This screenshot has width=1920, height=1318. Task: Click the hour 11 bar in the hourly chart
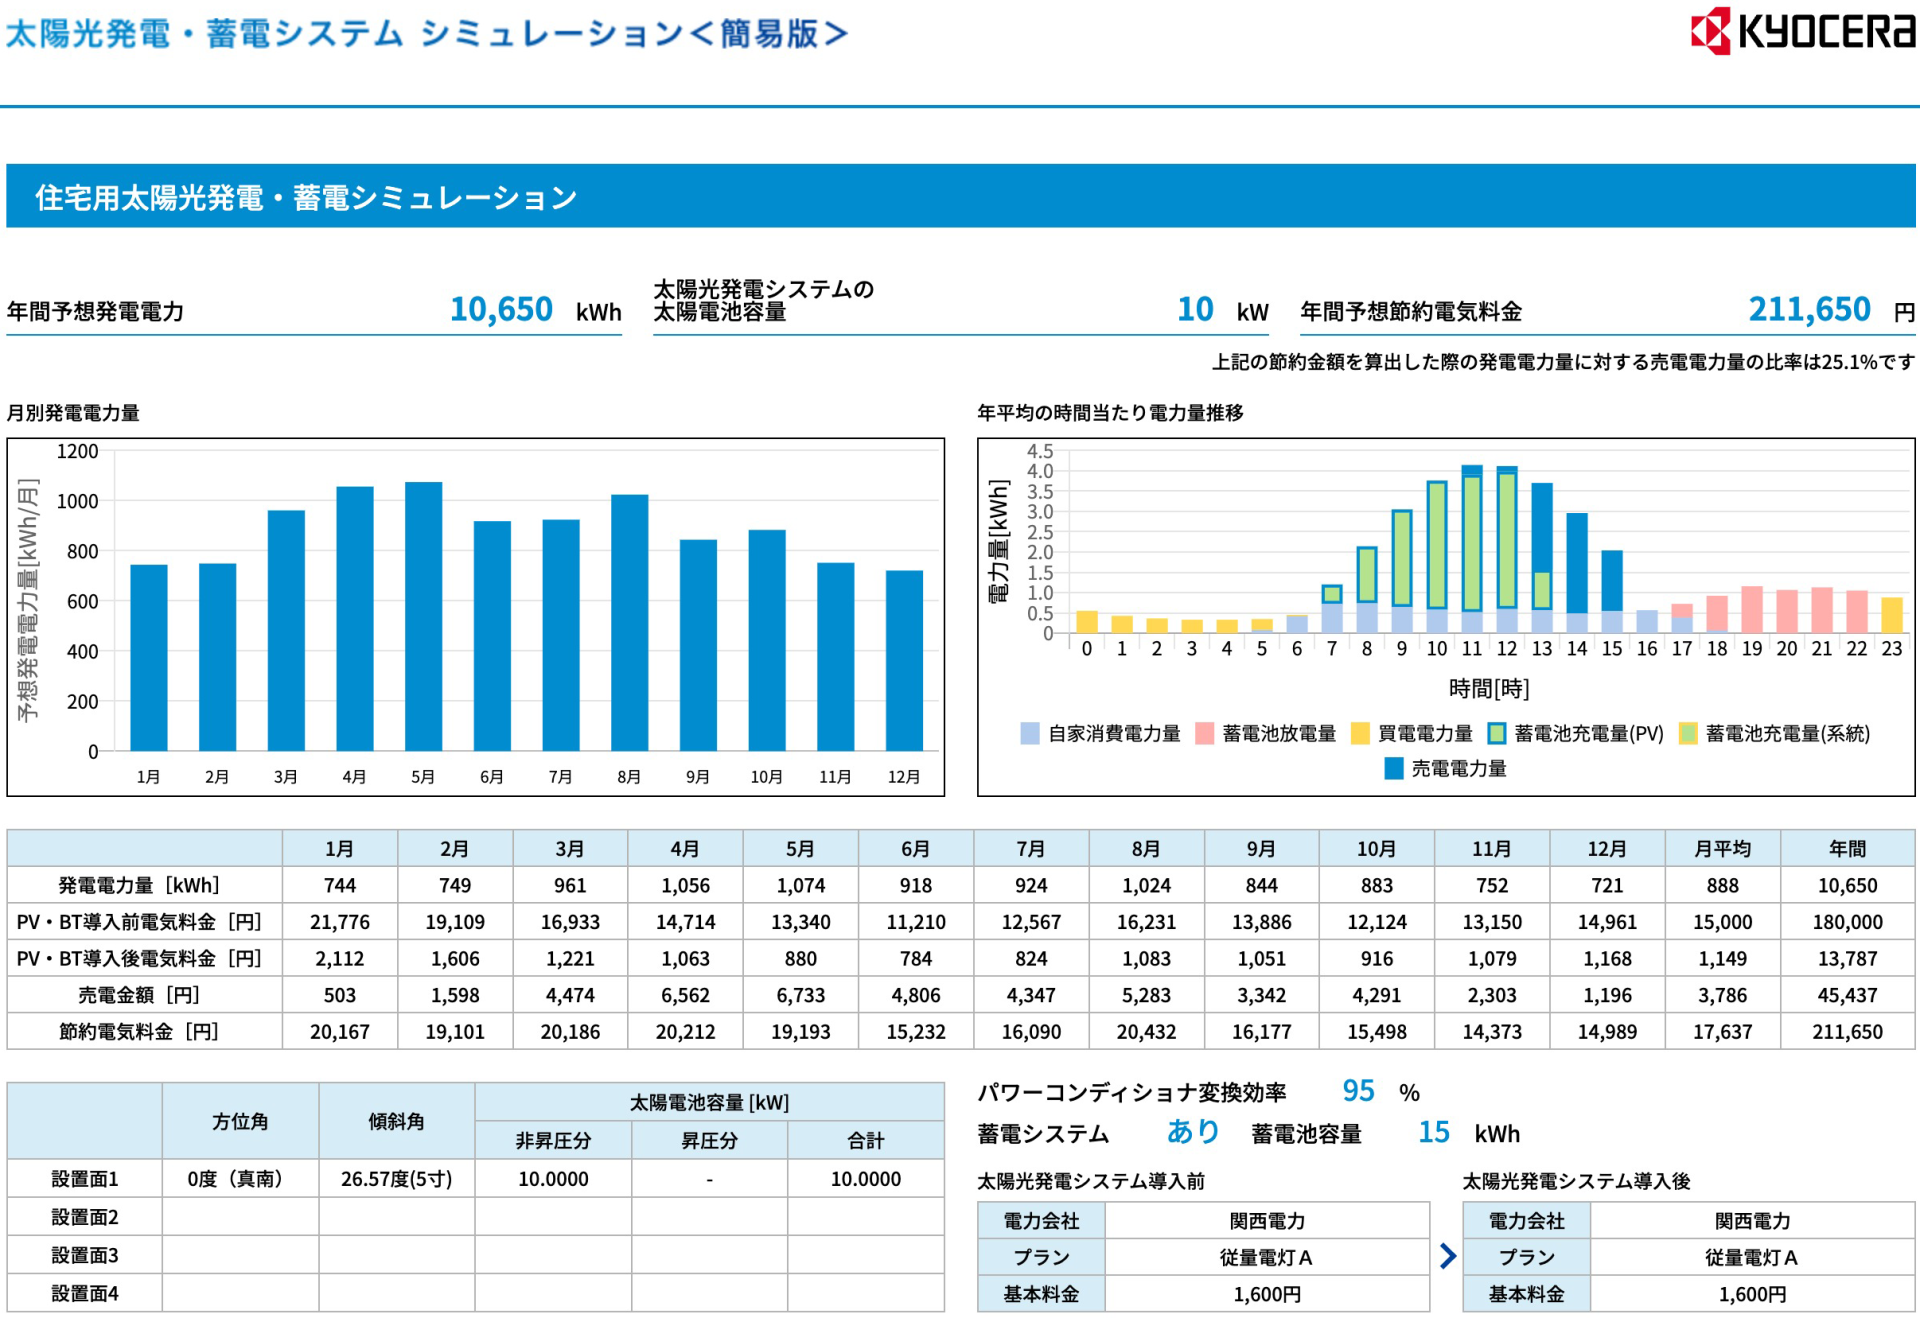[1472, 549]
